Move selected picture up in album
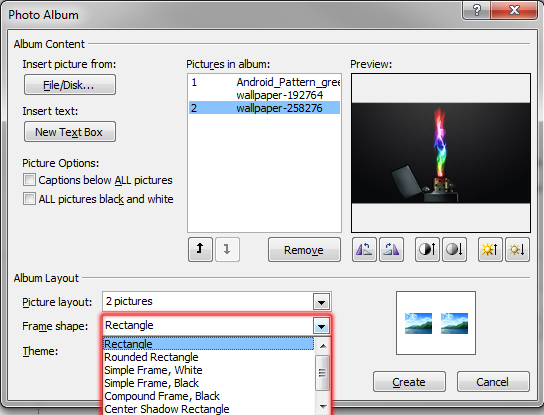 200,249
